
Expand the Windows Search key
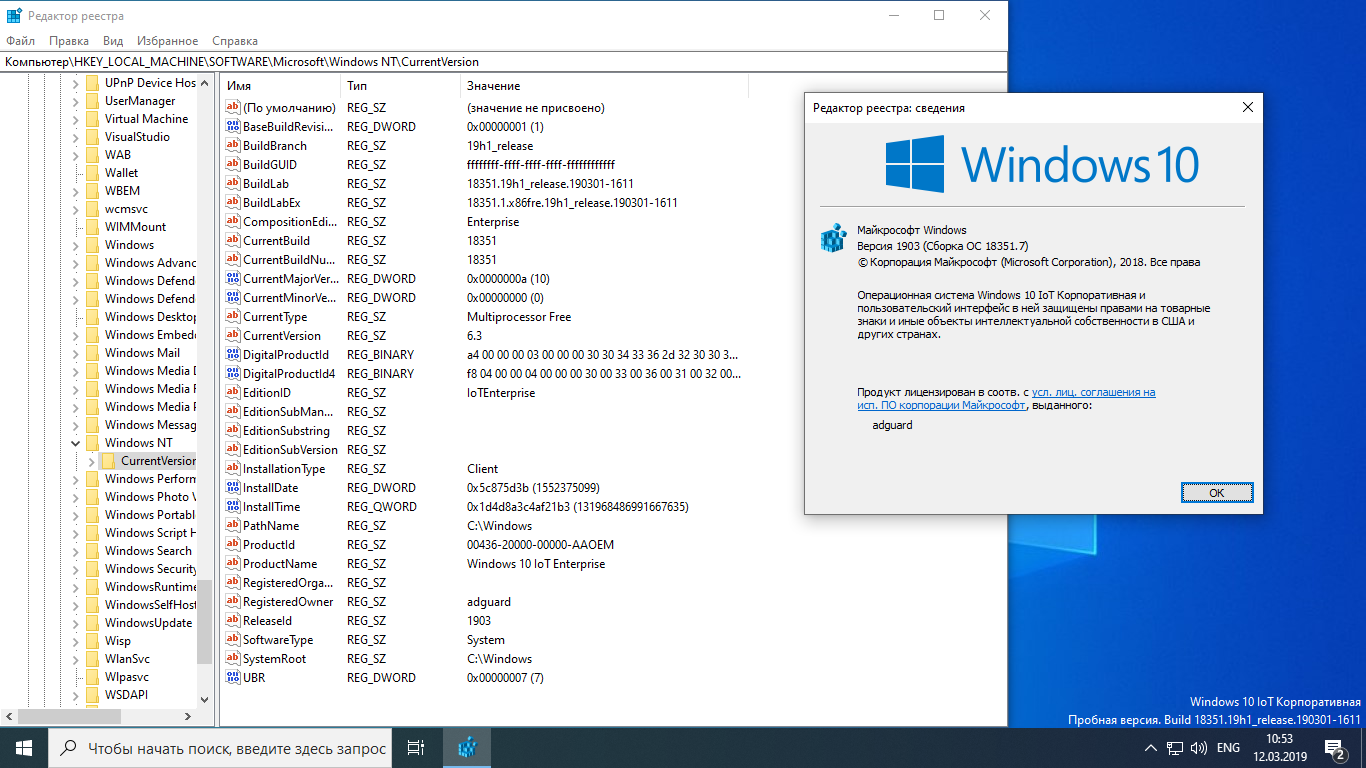75,551
